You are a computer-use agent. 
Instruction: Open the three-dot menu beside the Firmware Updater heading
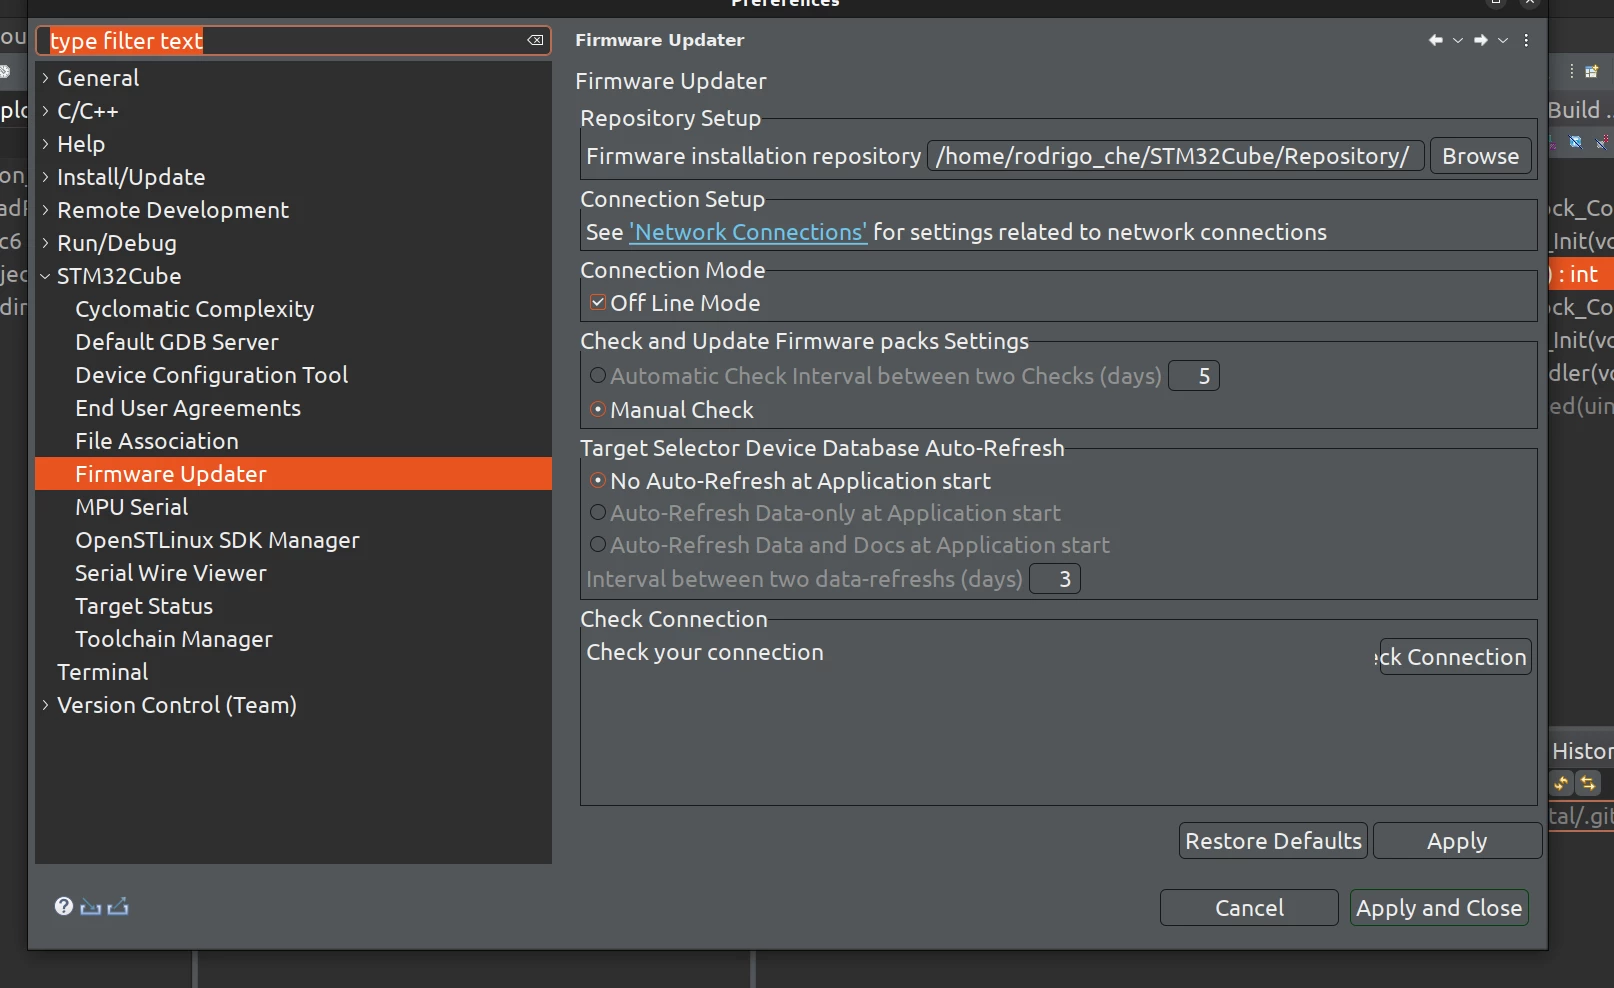tap(1526, 40)
